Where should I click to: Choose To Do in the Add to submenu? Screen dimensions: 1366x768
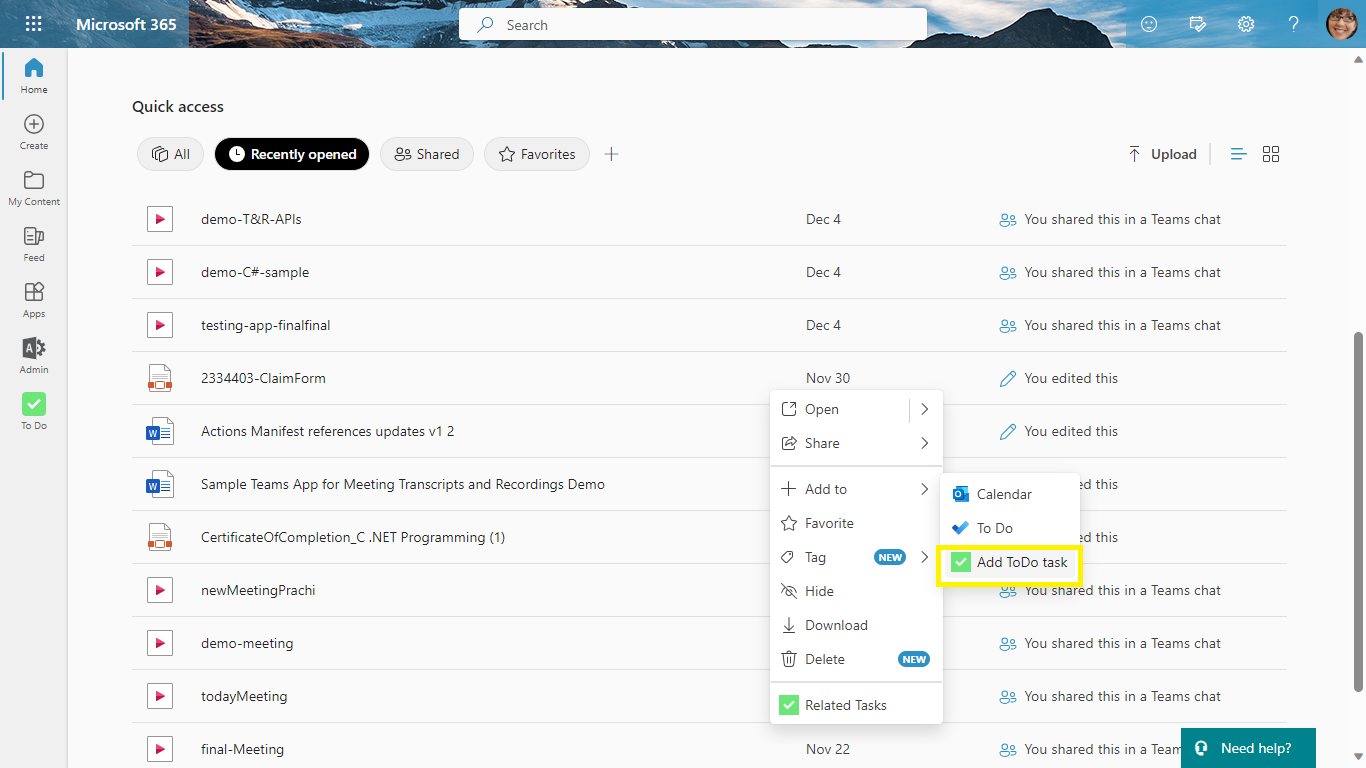tap(1010, 528)
